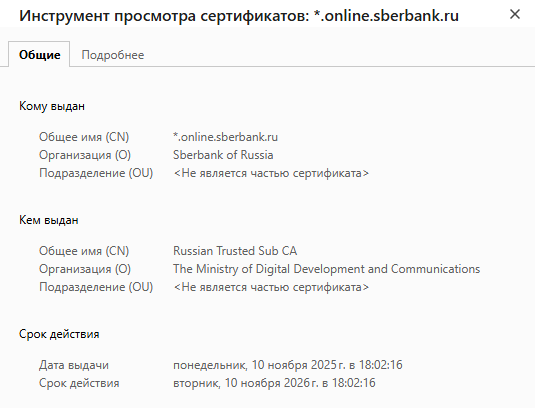
Task: Select the Общие tab
Action: [40, 55]
